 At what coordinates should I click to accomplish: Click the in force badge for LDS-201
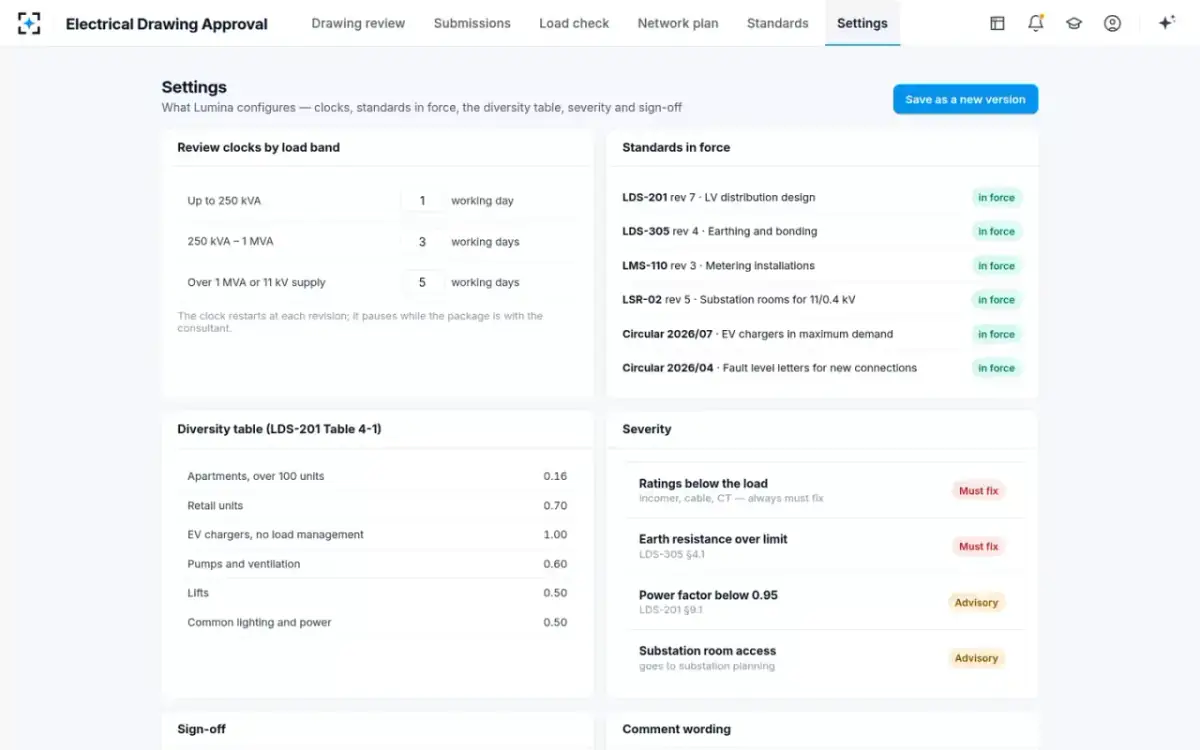coord(996,198)
